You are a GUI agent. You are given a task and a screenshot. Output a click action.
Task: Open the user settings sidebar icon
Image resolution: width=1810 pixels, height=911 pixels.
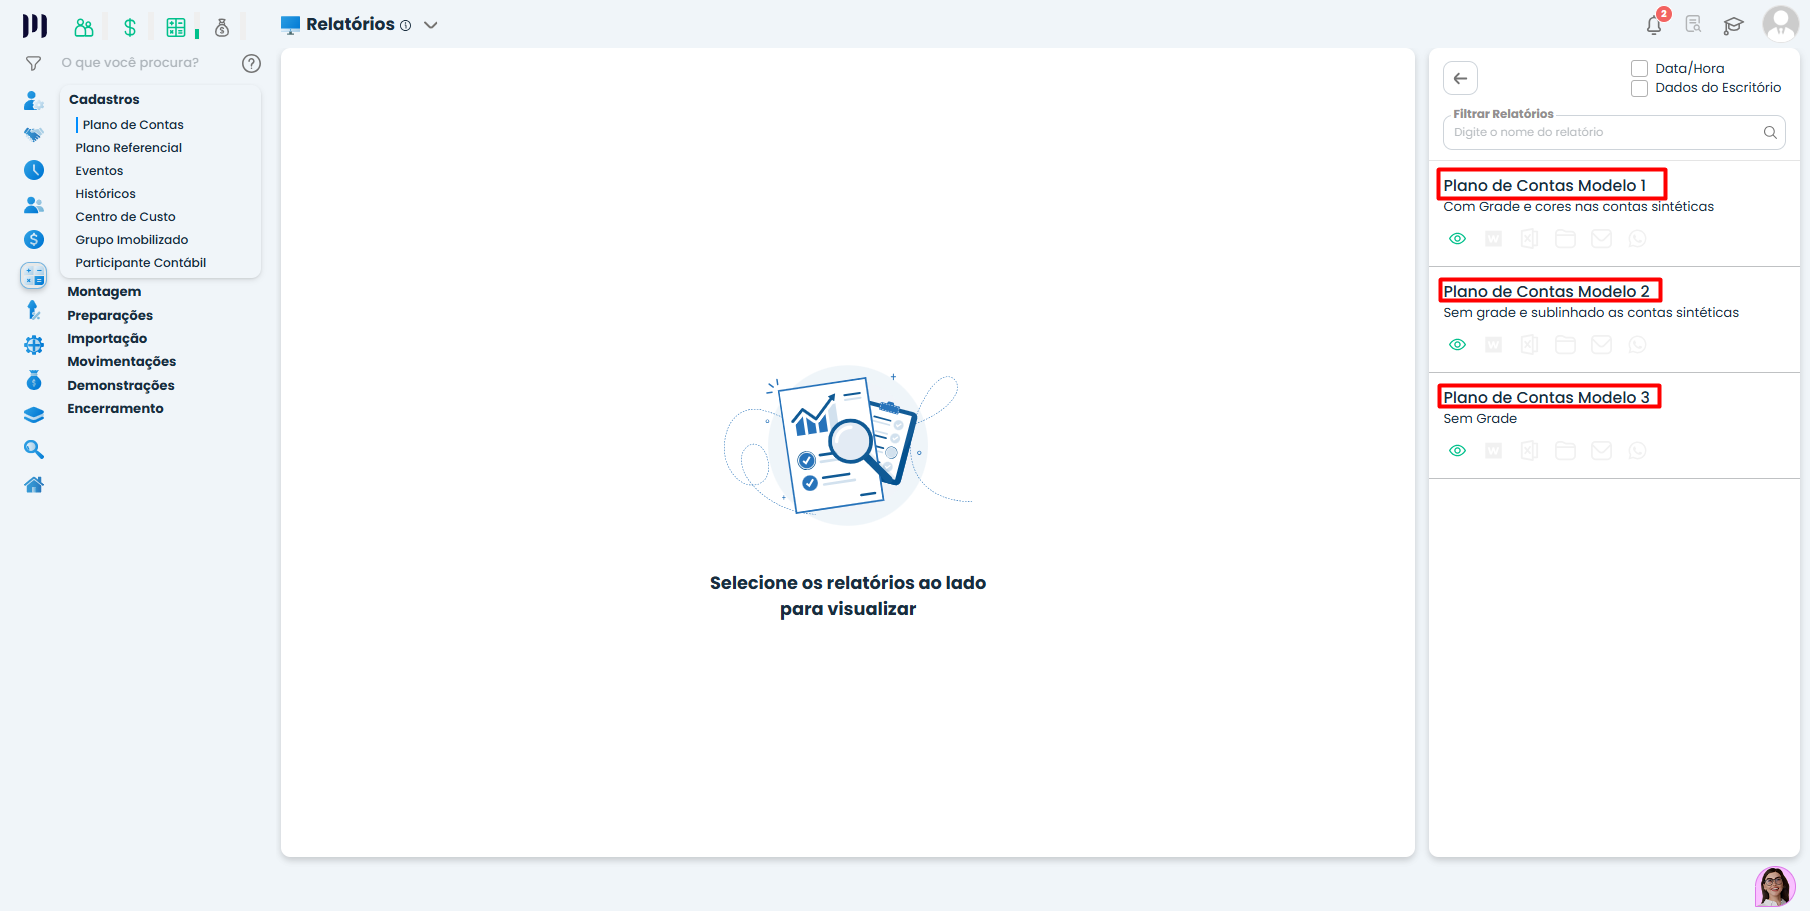(x=34, y=100)
